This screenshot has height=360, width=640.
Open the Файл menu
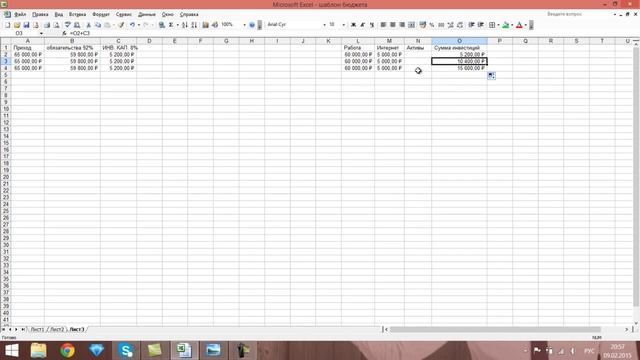20,14
